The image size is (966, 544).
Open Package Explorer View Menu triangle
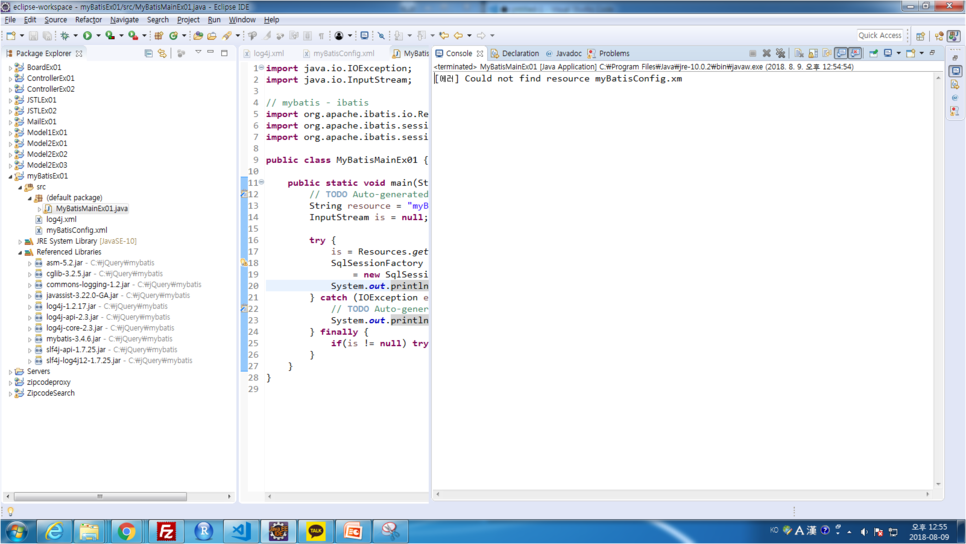[x=198, y=53]
